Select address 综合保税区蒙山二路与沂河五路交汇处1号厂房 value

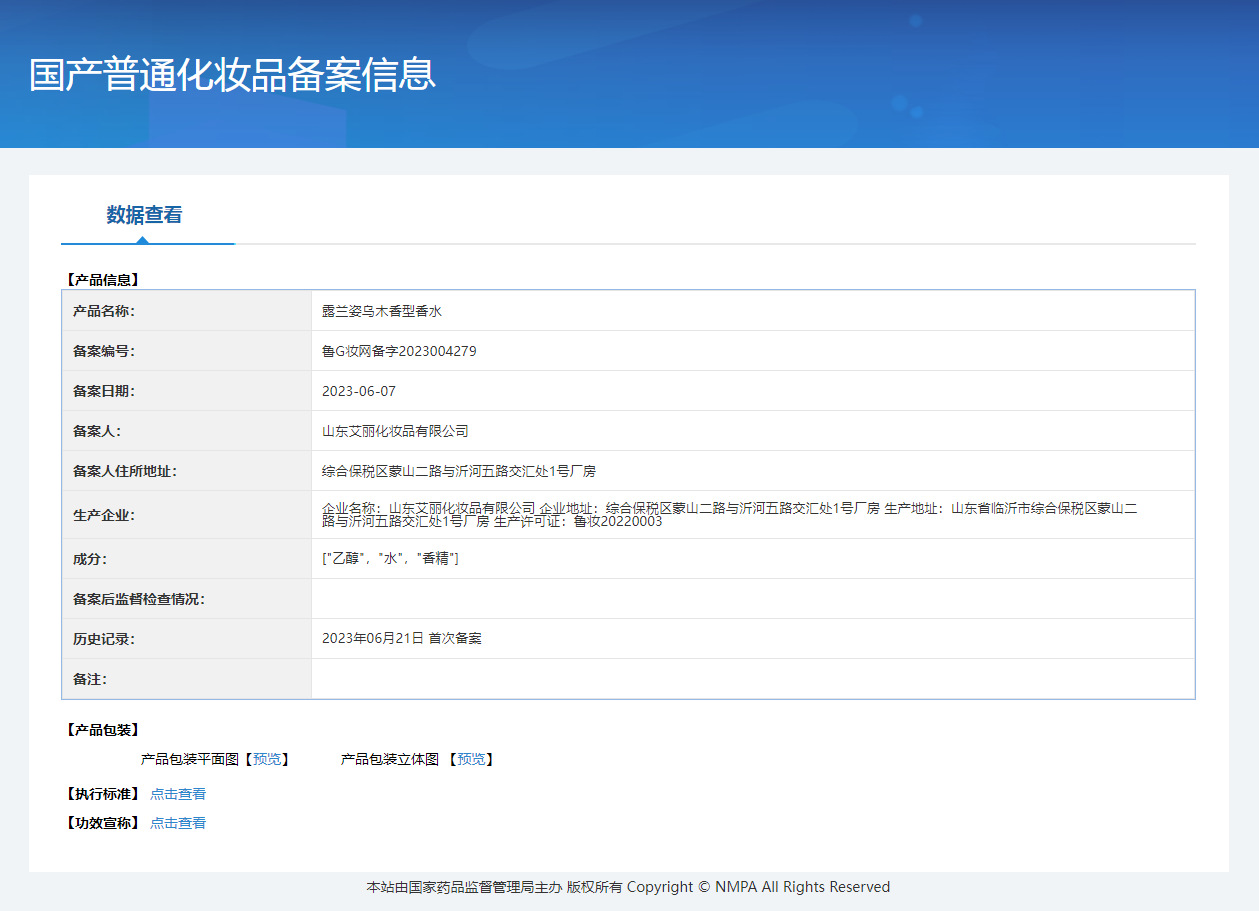pyautogui.click(x=459, y=471)
